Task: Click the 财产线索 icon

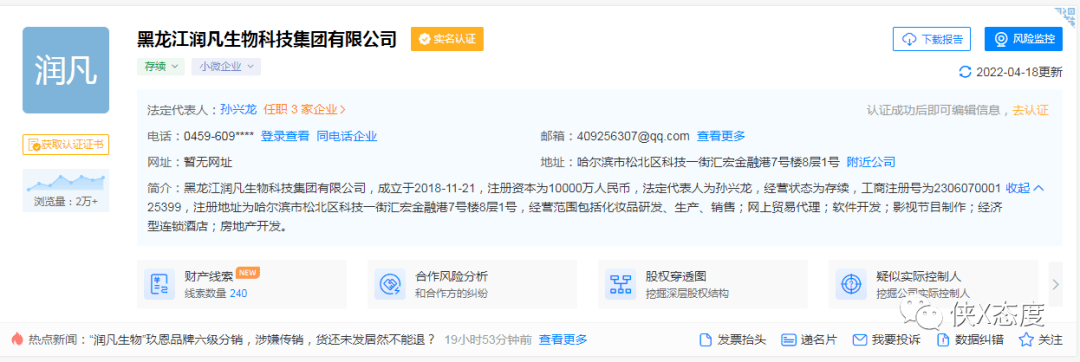Action: tap(160, 284)
